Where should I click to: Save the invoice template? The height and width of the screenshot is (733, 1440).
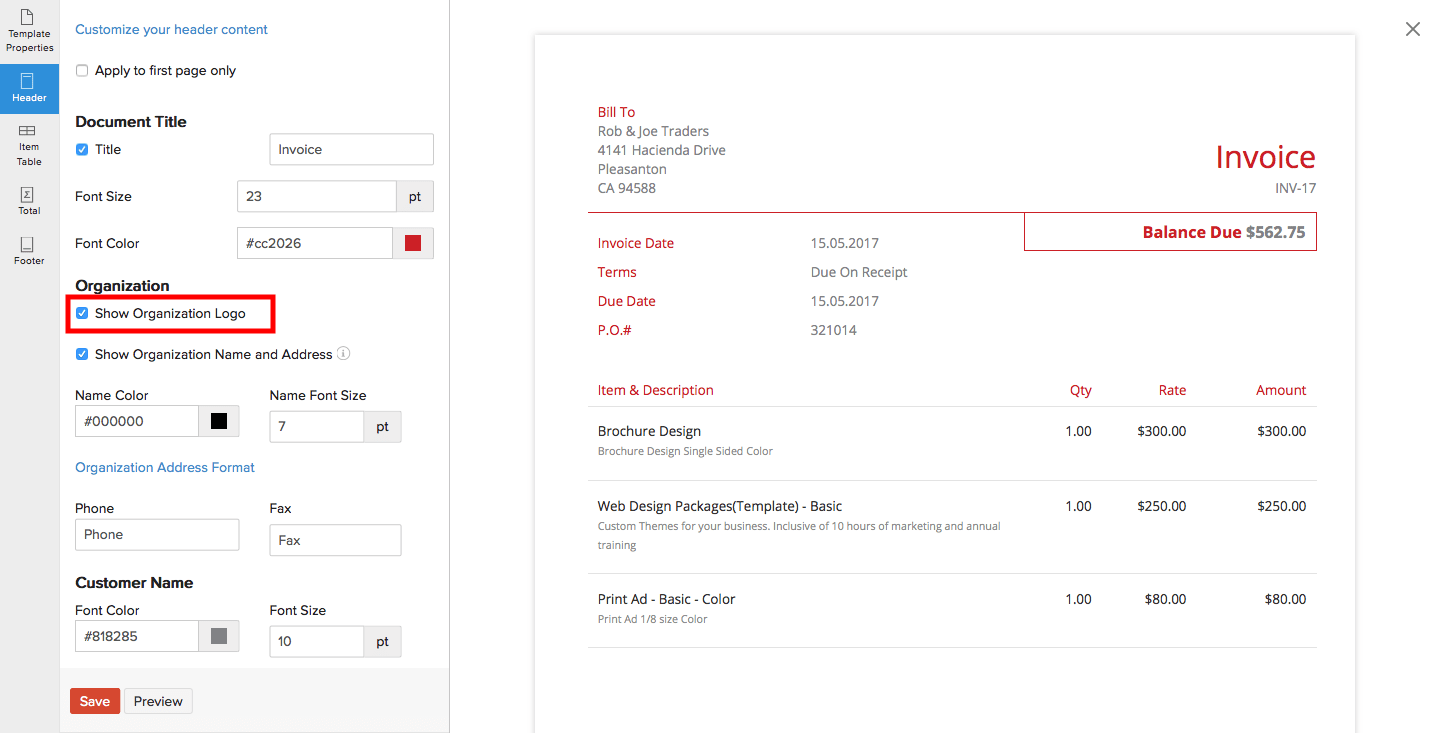tap(94, 701)
